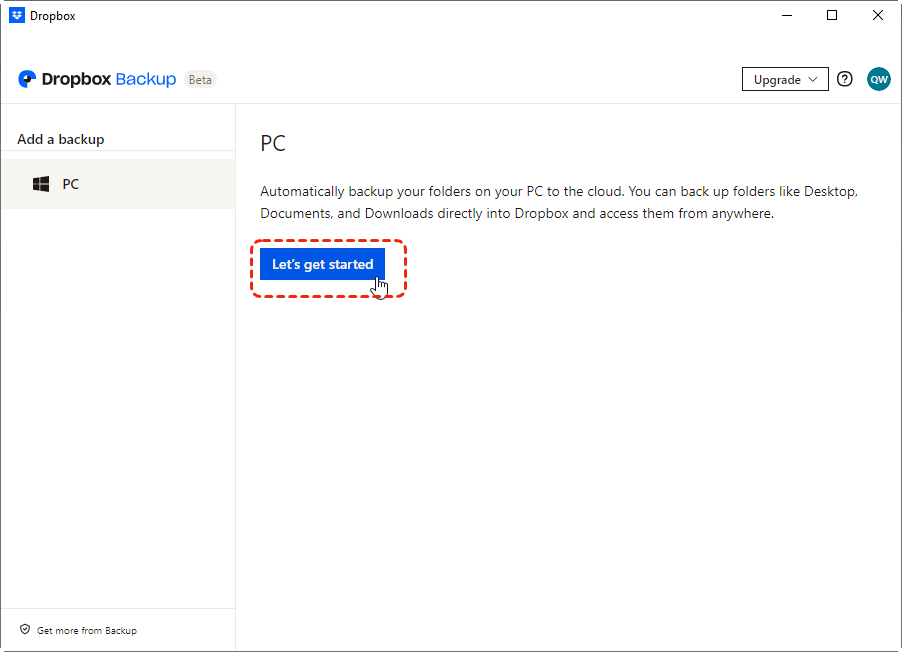Image resolution: width=902 pixels, height=652 pixels.
Task: Open Get more from Backup link
Action: click(x=87, y=631)
